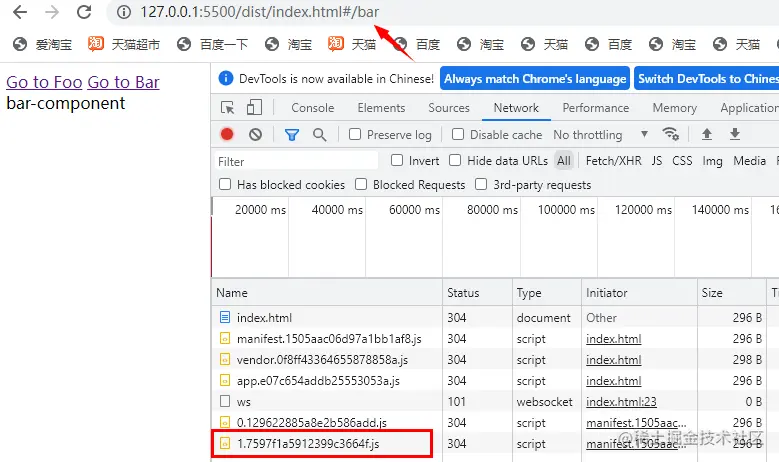Open the No throttling dropdown
The height and width of the screenshot is (462, 779).
pos(601,135)
